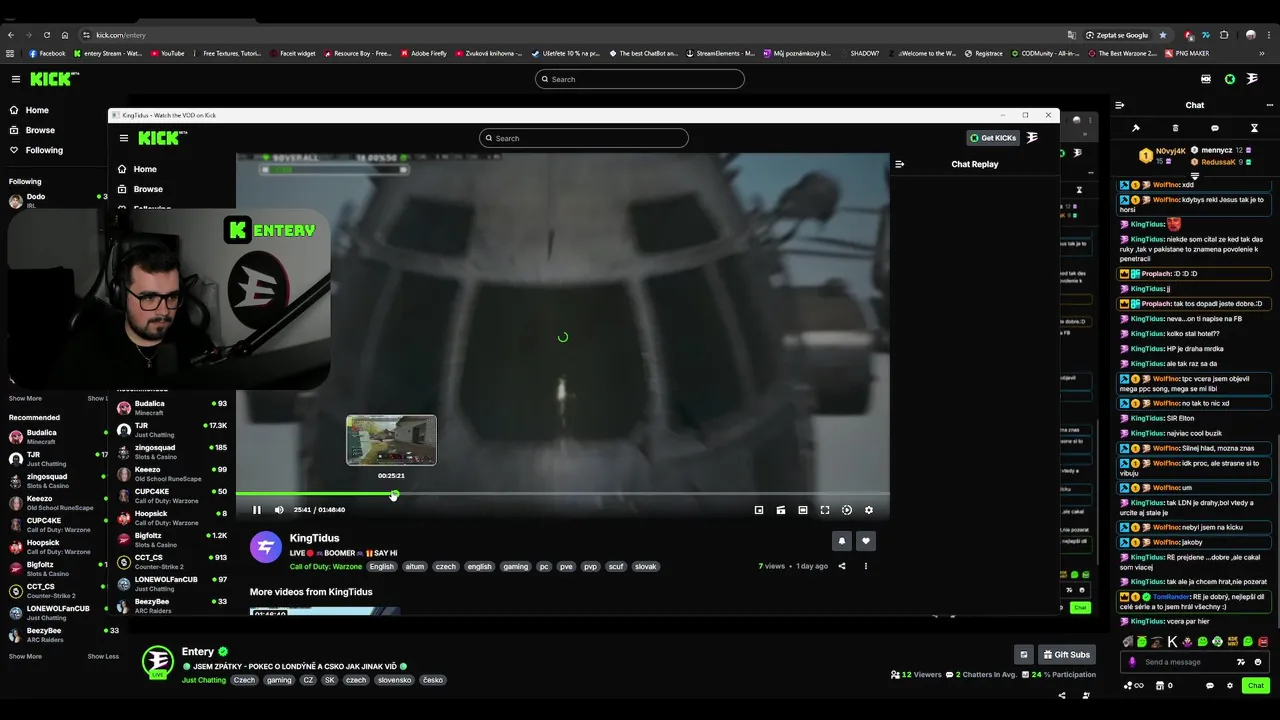Click the translate icon in message box
The height and width of the screenshot is (720, 1280).
click(x=1241, y=662)
